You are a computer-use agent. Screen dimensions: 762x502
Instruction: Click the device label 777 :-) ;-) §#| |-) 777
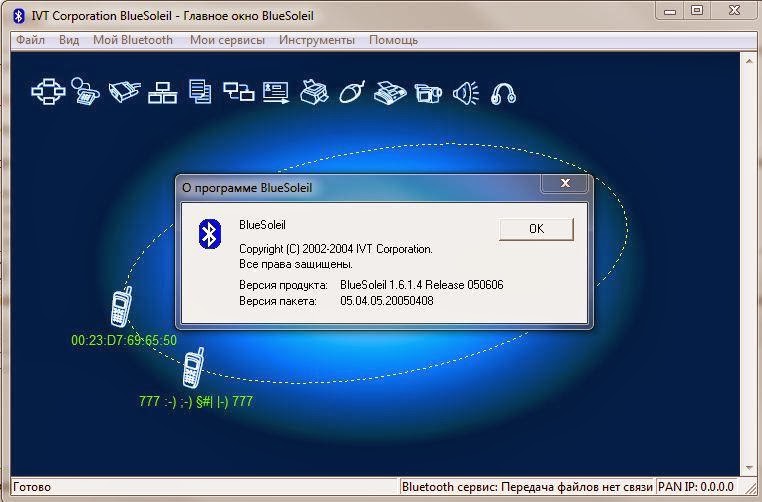pos(196,401)
